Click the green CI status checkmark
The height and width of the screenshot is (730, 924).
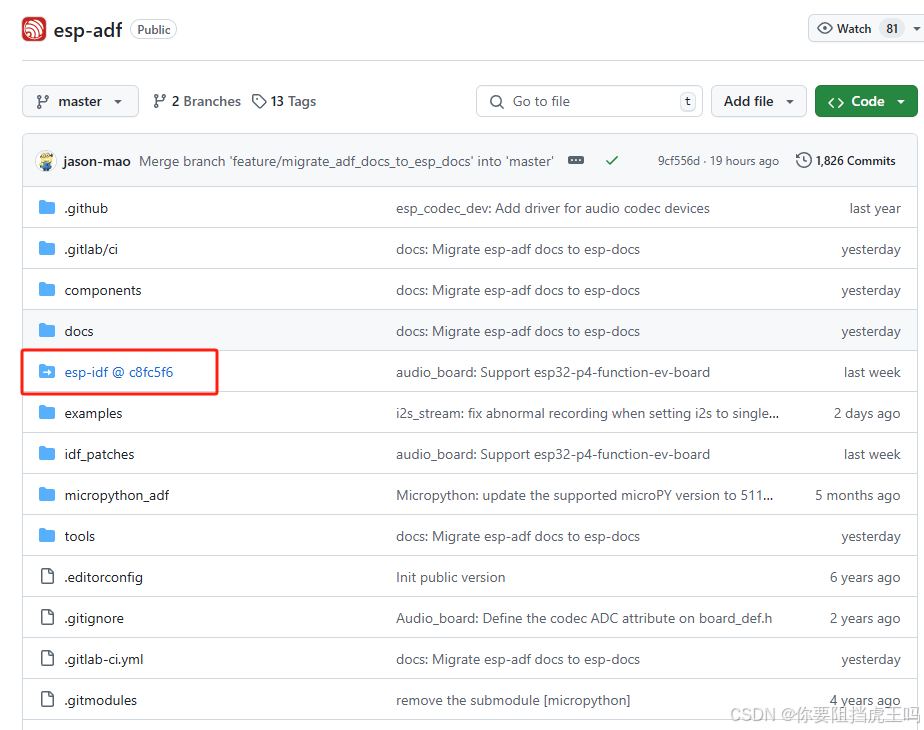[x=612, y=160]
